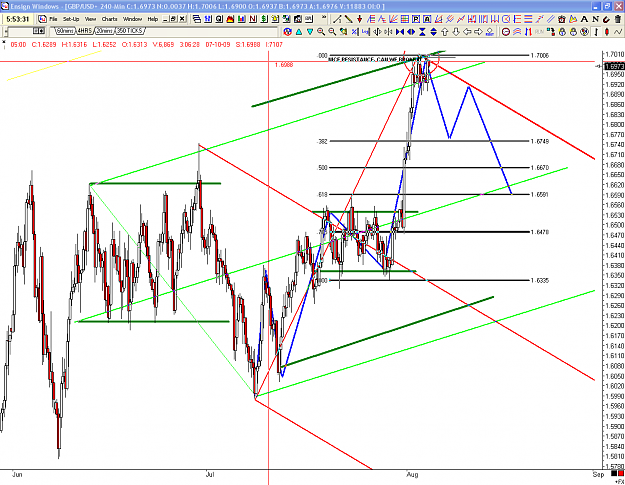Pick the blue parallel lines tool
This screenshot has height=485, width=625.
(550, 19)
